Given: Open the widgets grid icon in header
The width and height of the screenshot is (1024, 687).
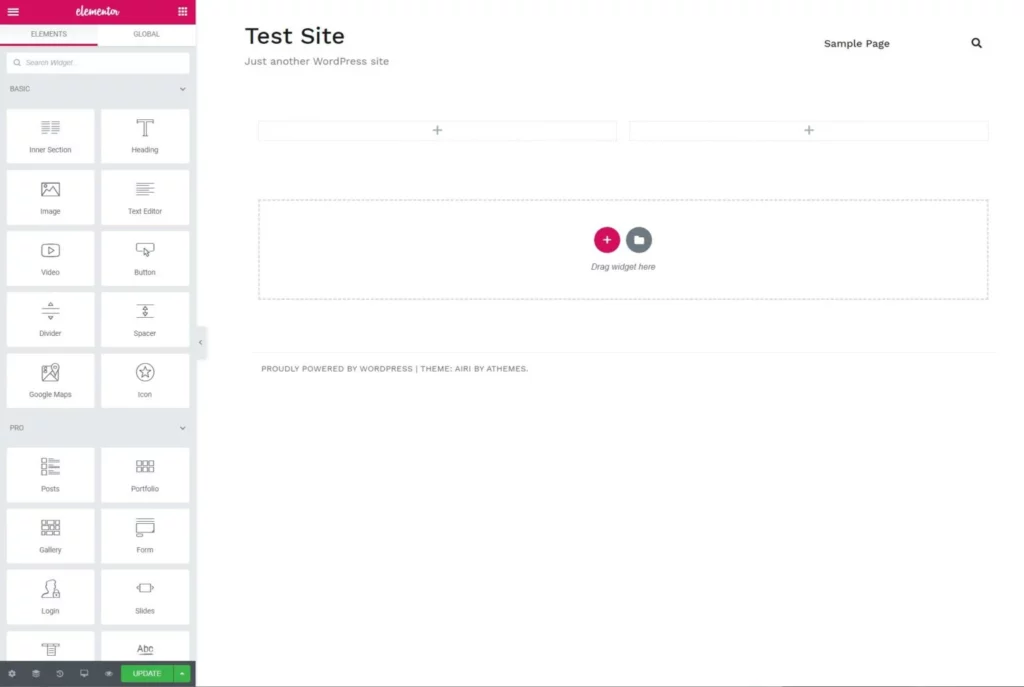Looking at the screenshot, I should 182,12.
